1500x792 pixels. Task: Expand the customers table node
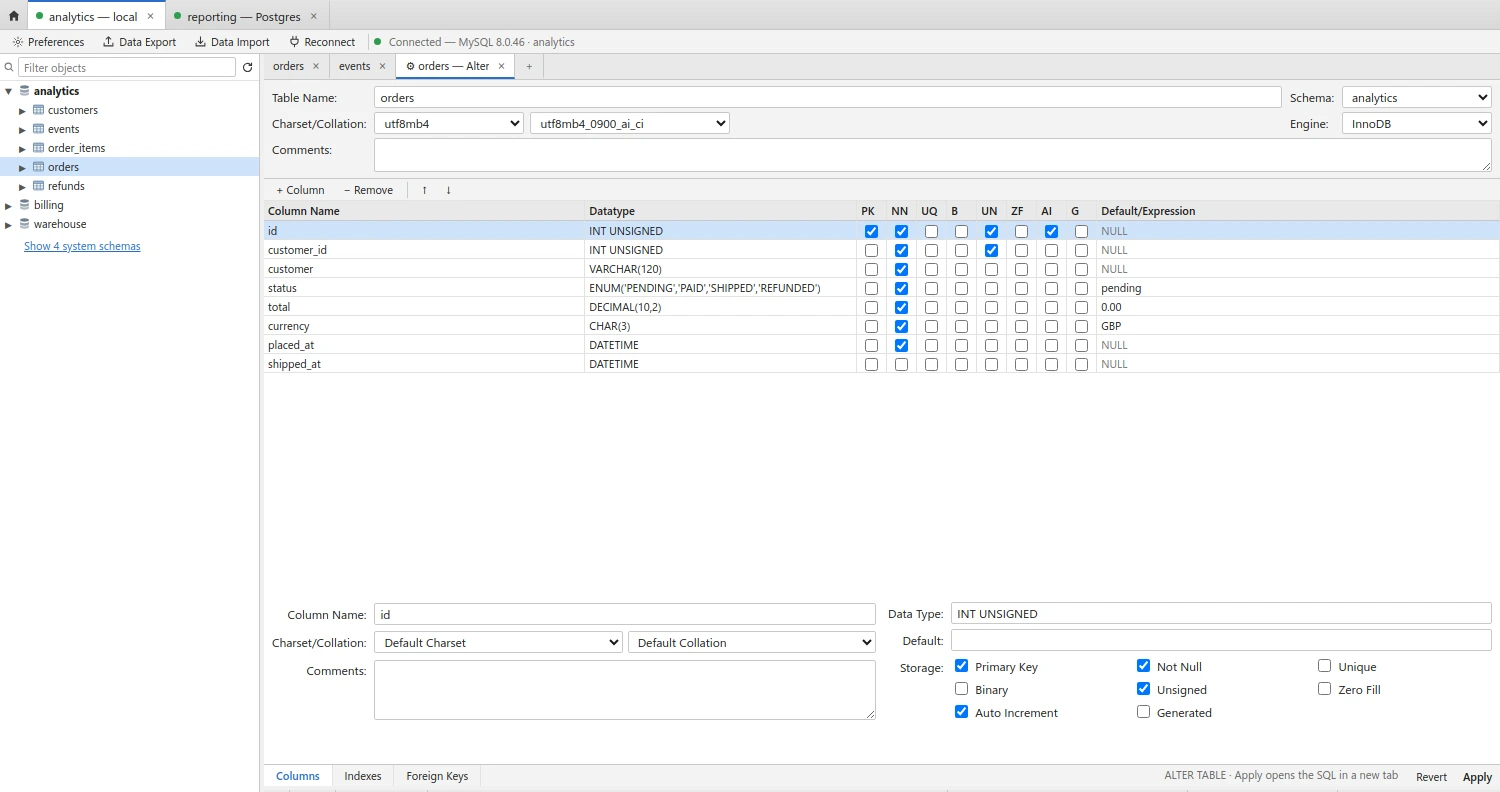point(23,110)
